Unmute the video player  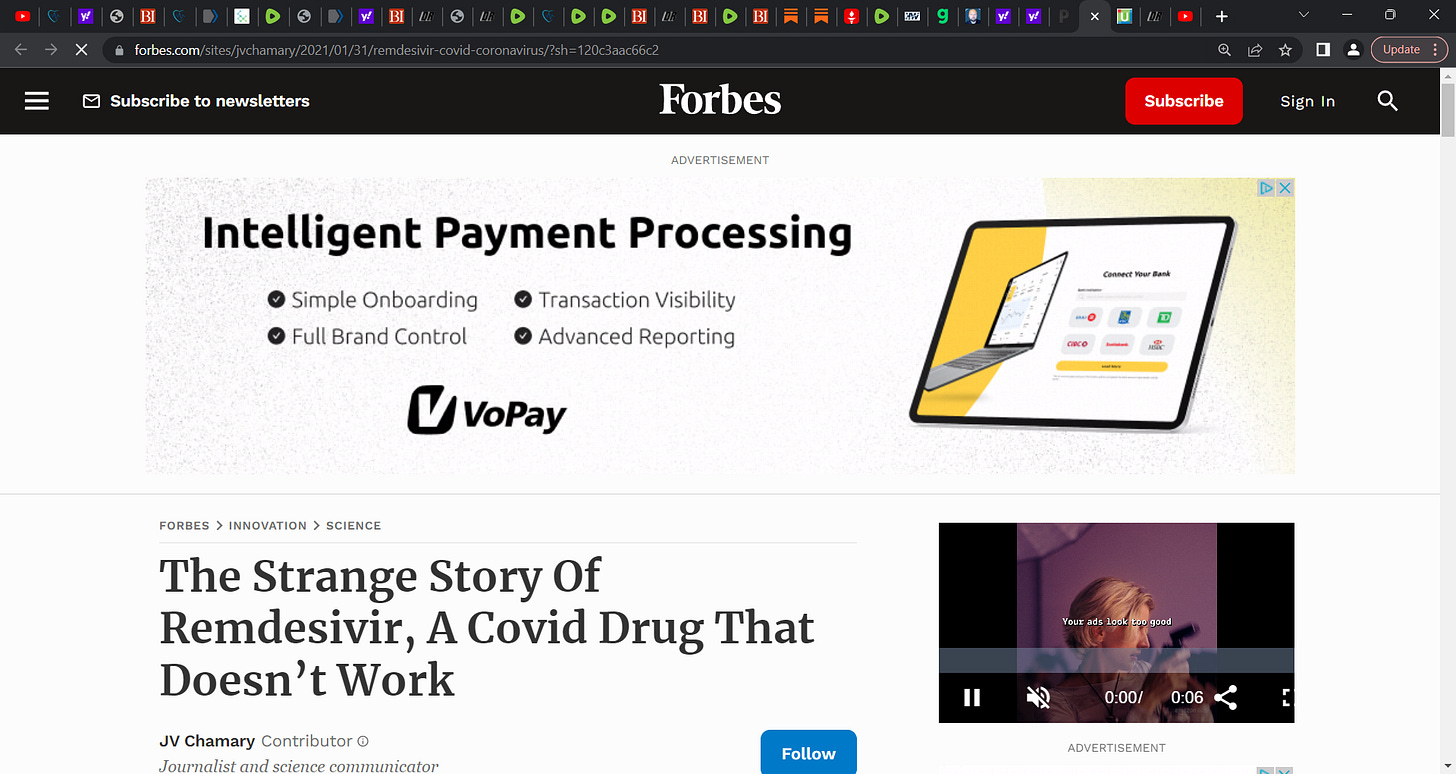[x=1038, y=697]
